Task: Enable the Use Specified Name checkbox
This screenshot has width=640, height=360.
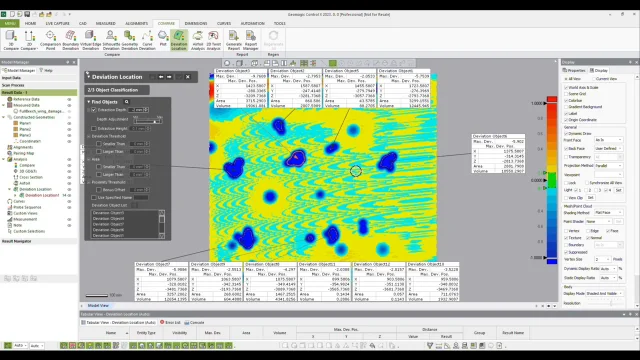Action: point(94,198)
